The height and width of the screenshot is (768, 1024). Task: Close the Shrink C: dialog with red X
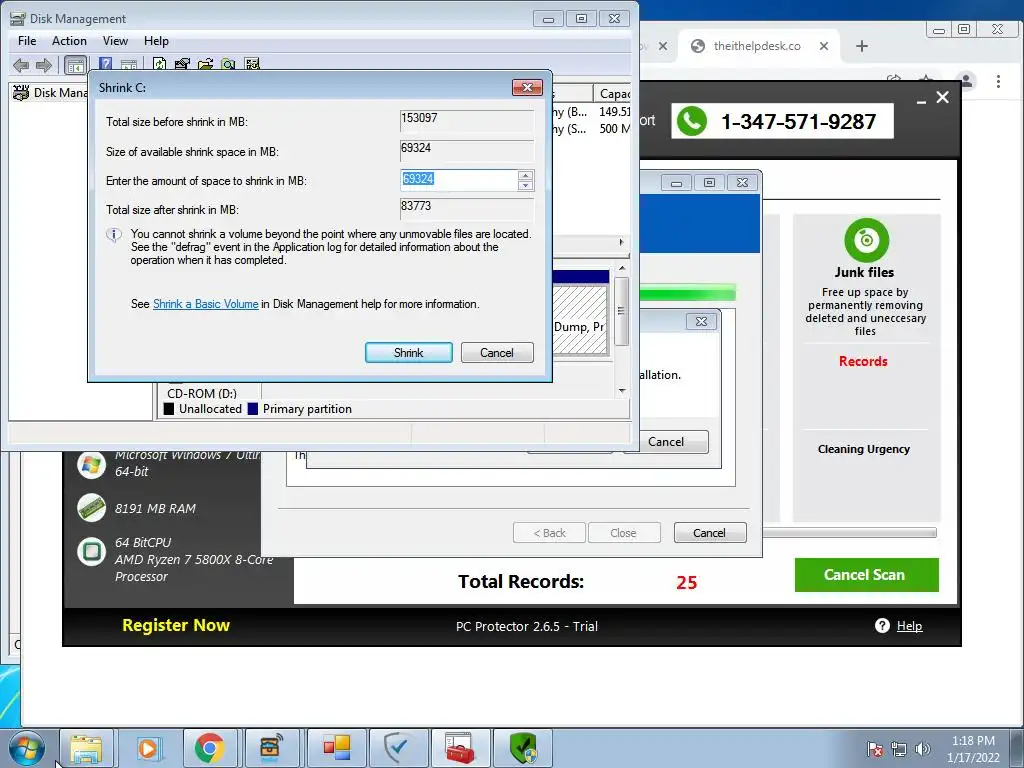coord(528,88)
